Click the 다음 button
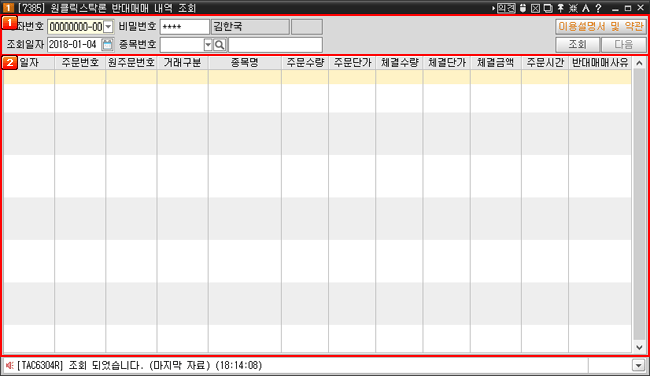 click(x=623, y=44)
